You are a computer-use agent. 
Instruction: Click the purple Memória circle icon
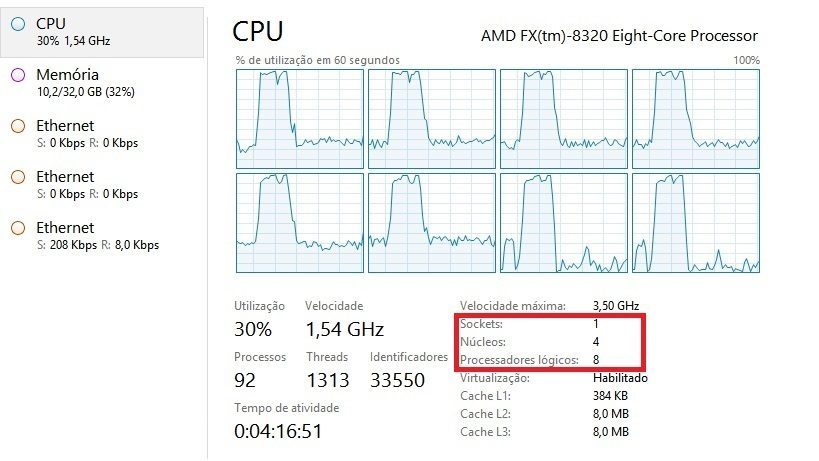18,75
